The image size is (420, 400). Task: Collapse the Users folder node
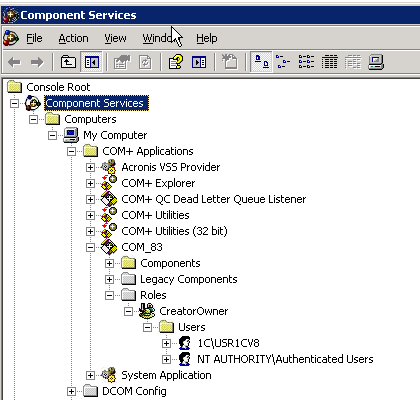point(147,327)
